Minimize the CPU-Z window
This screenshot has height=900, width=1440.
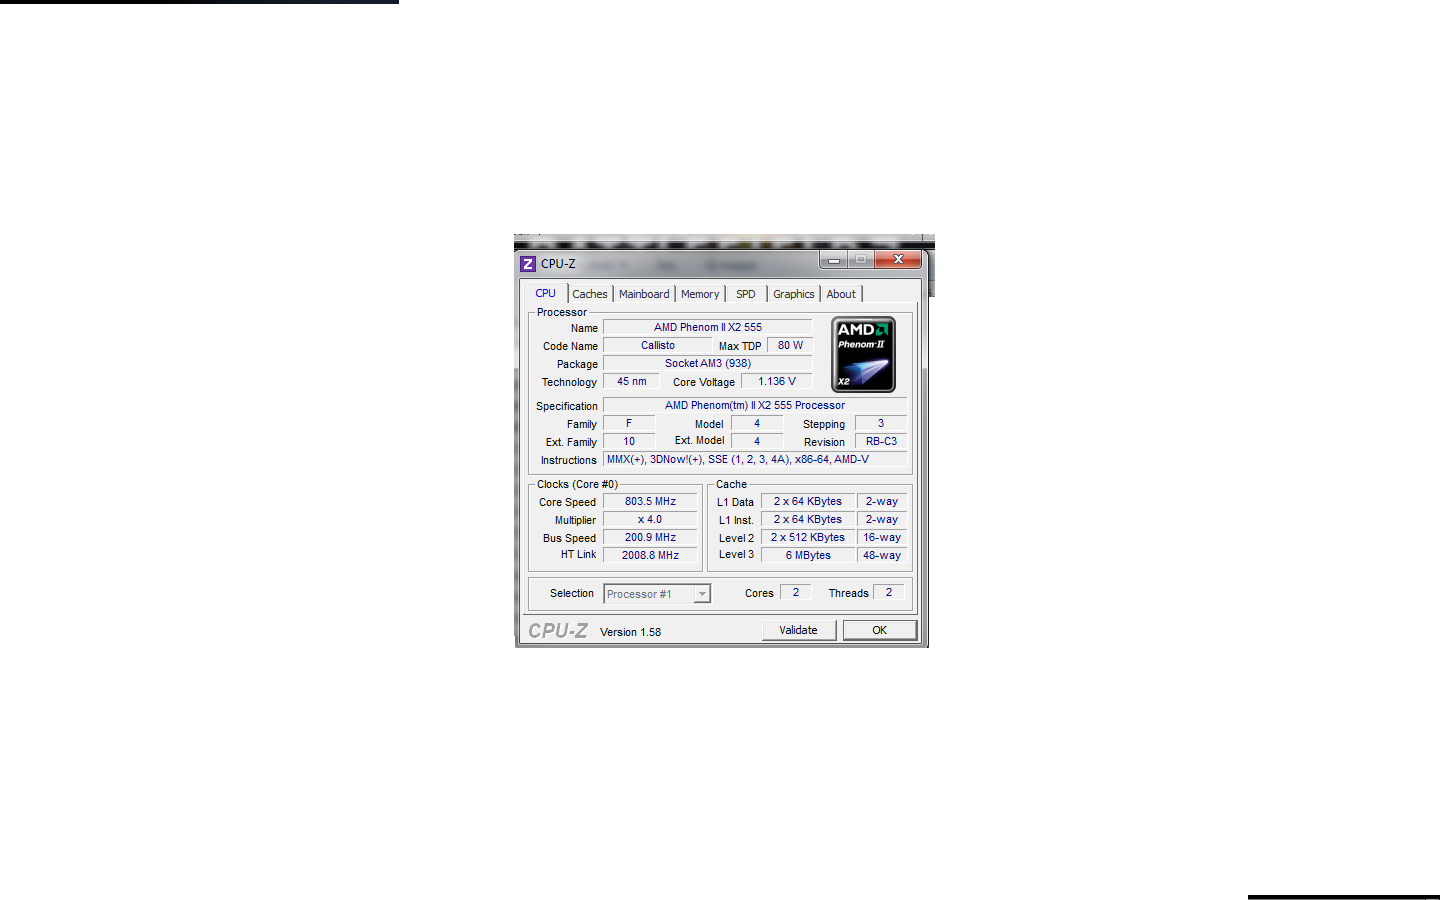click(833, 259)
